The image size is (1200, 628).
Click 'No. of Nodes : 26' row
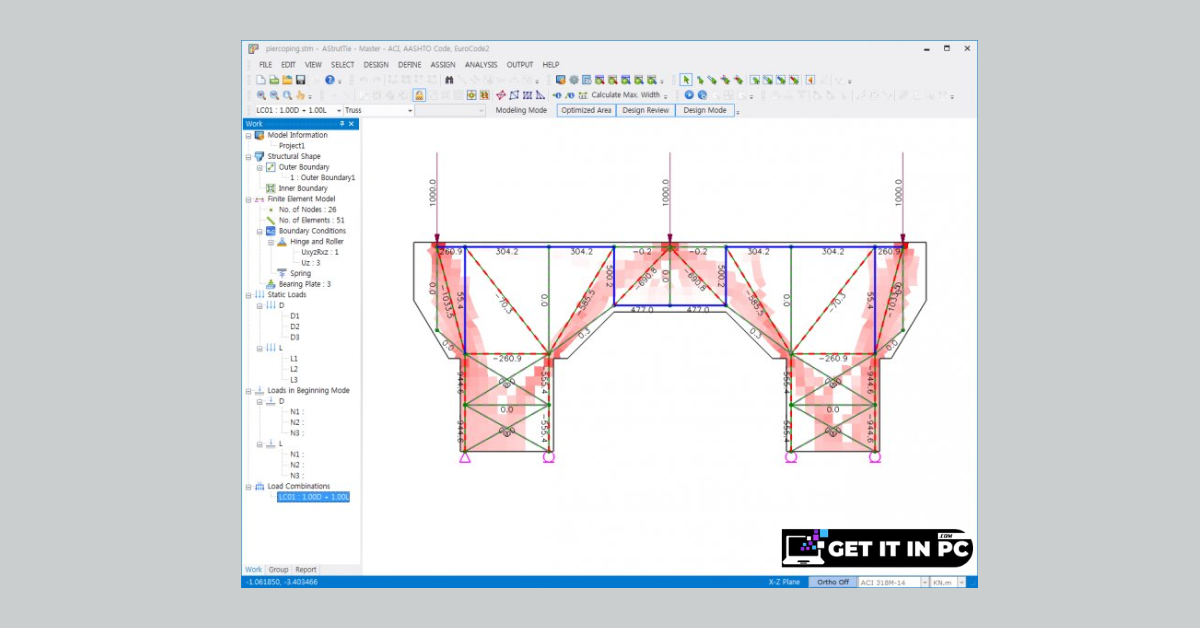point(307,210)
